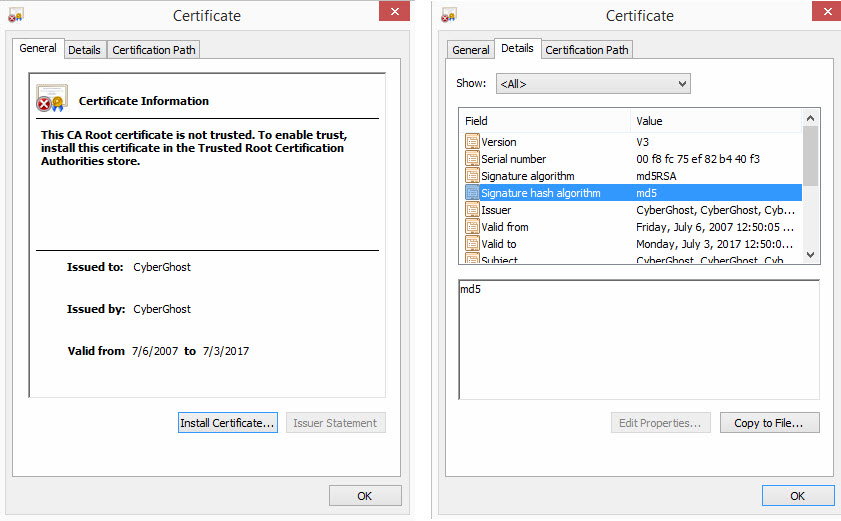
Task: Open the Details tab in left window
Action: pyautogui.click(x=84, y=50)
